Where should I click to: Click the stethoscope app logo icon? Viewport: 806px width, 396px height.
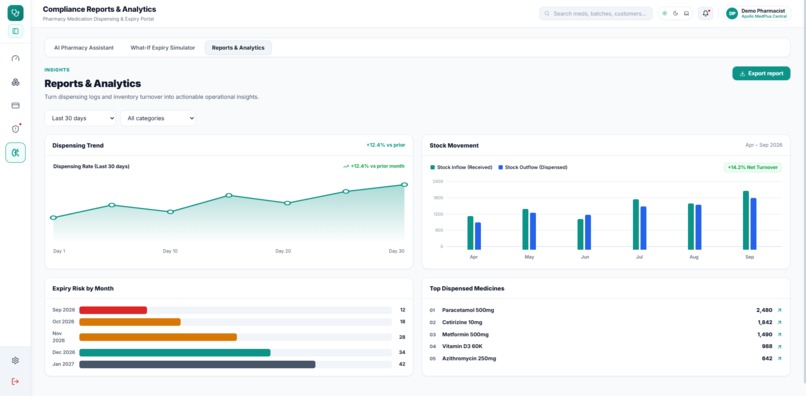pyautogui.click(x=15, y=13)
